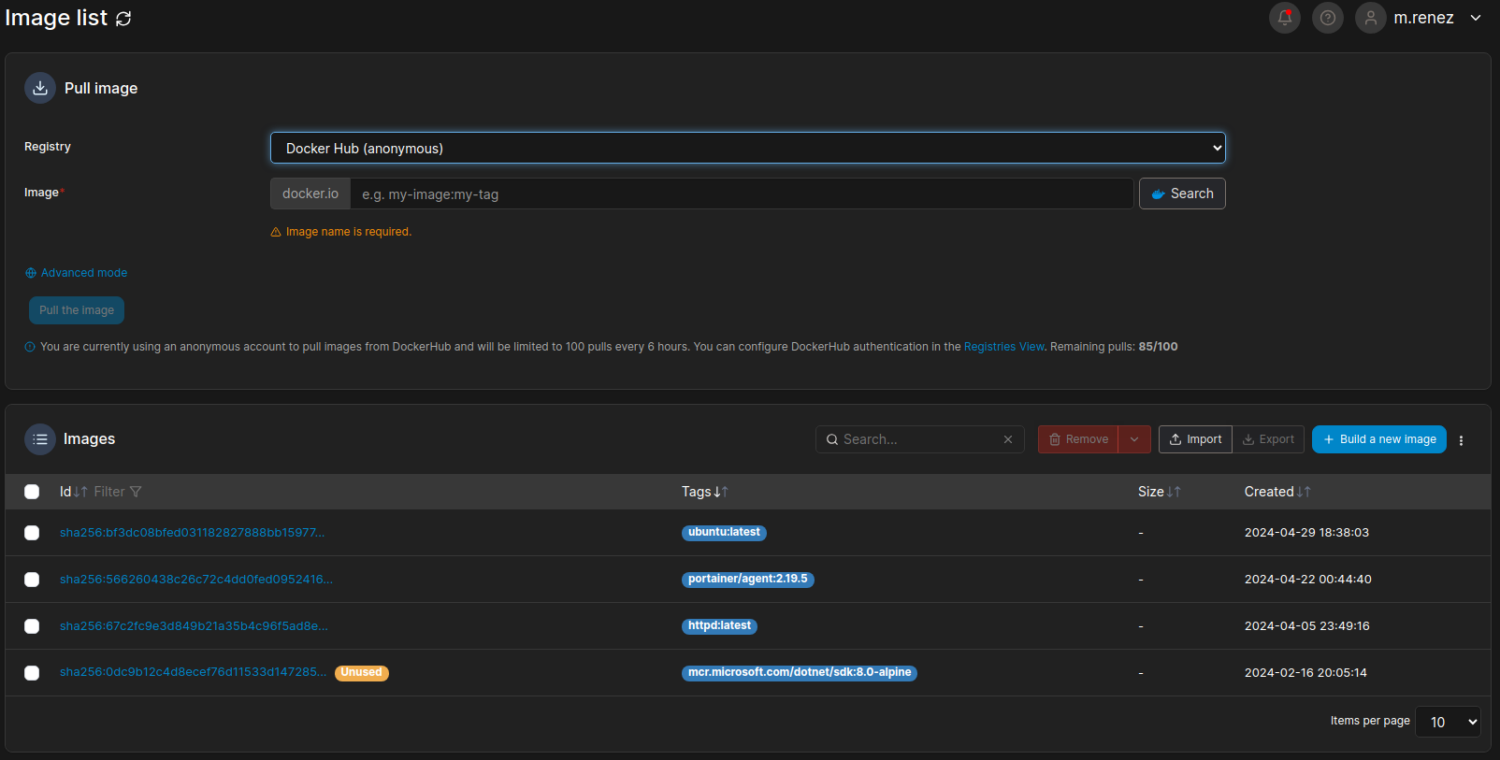This screenshot has height=760, width=1500.
Task: Open the Registries View link
Action: coord(1003,347)
